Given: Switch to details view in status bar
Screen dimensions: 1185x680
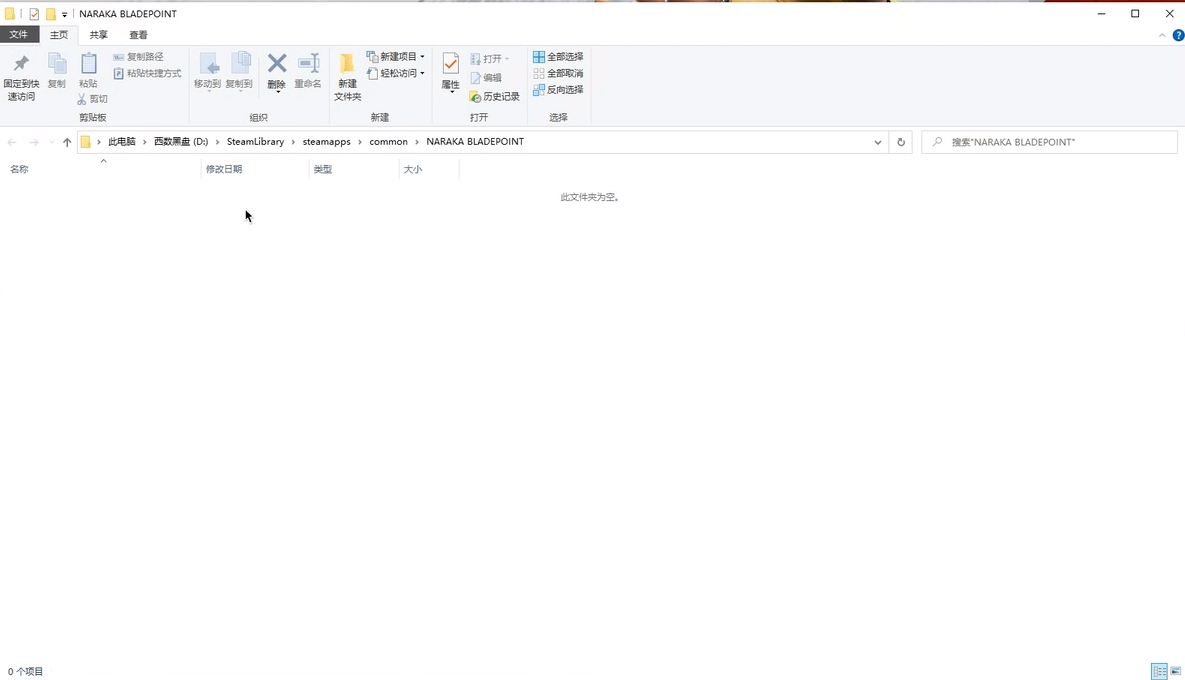Looking at the screenshot, I should coord(1159,671).
